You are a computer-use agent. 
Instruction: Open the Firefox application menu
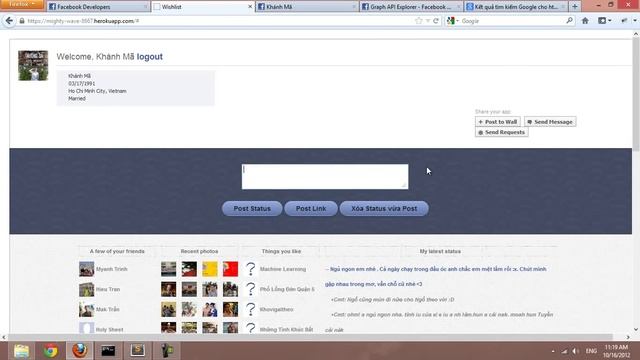22,4
